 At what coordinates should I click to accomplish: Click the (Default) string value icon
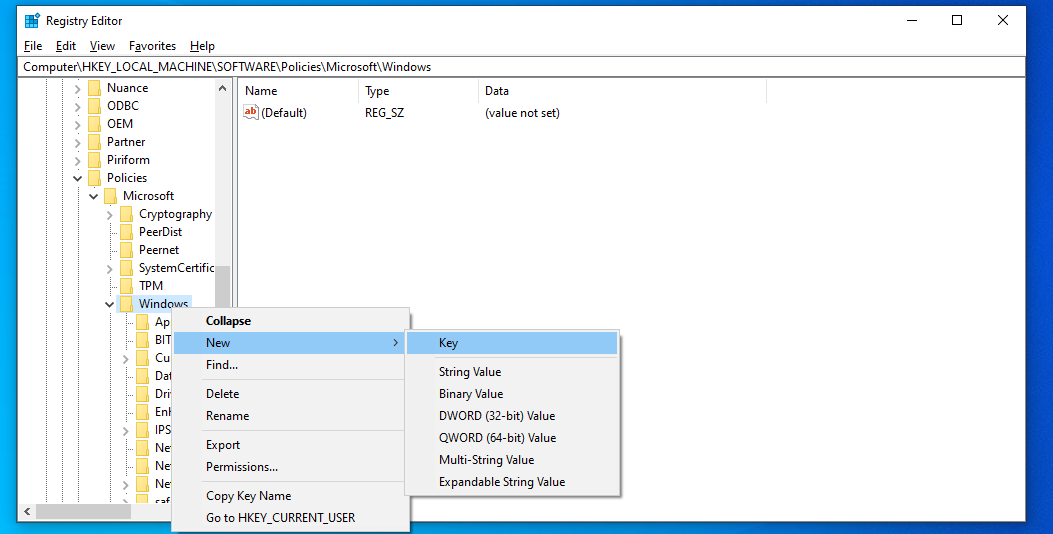(x=250, y=112)
